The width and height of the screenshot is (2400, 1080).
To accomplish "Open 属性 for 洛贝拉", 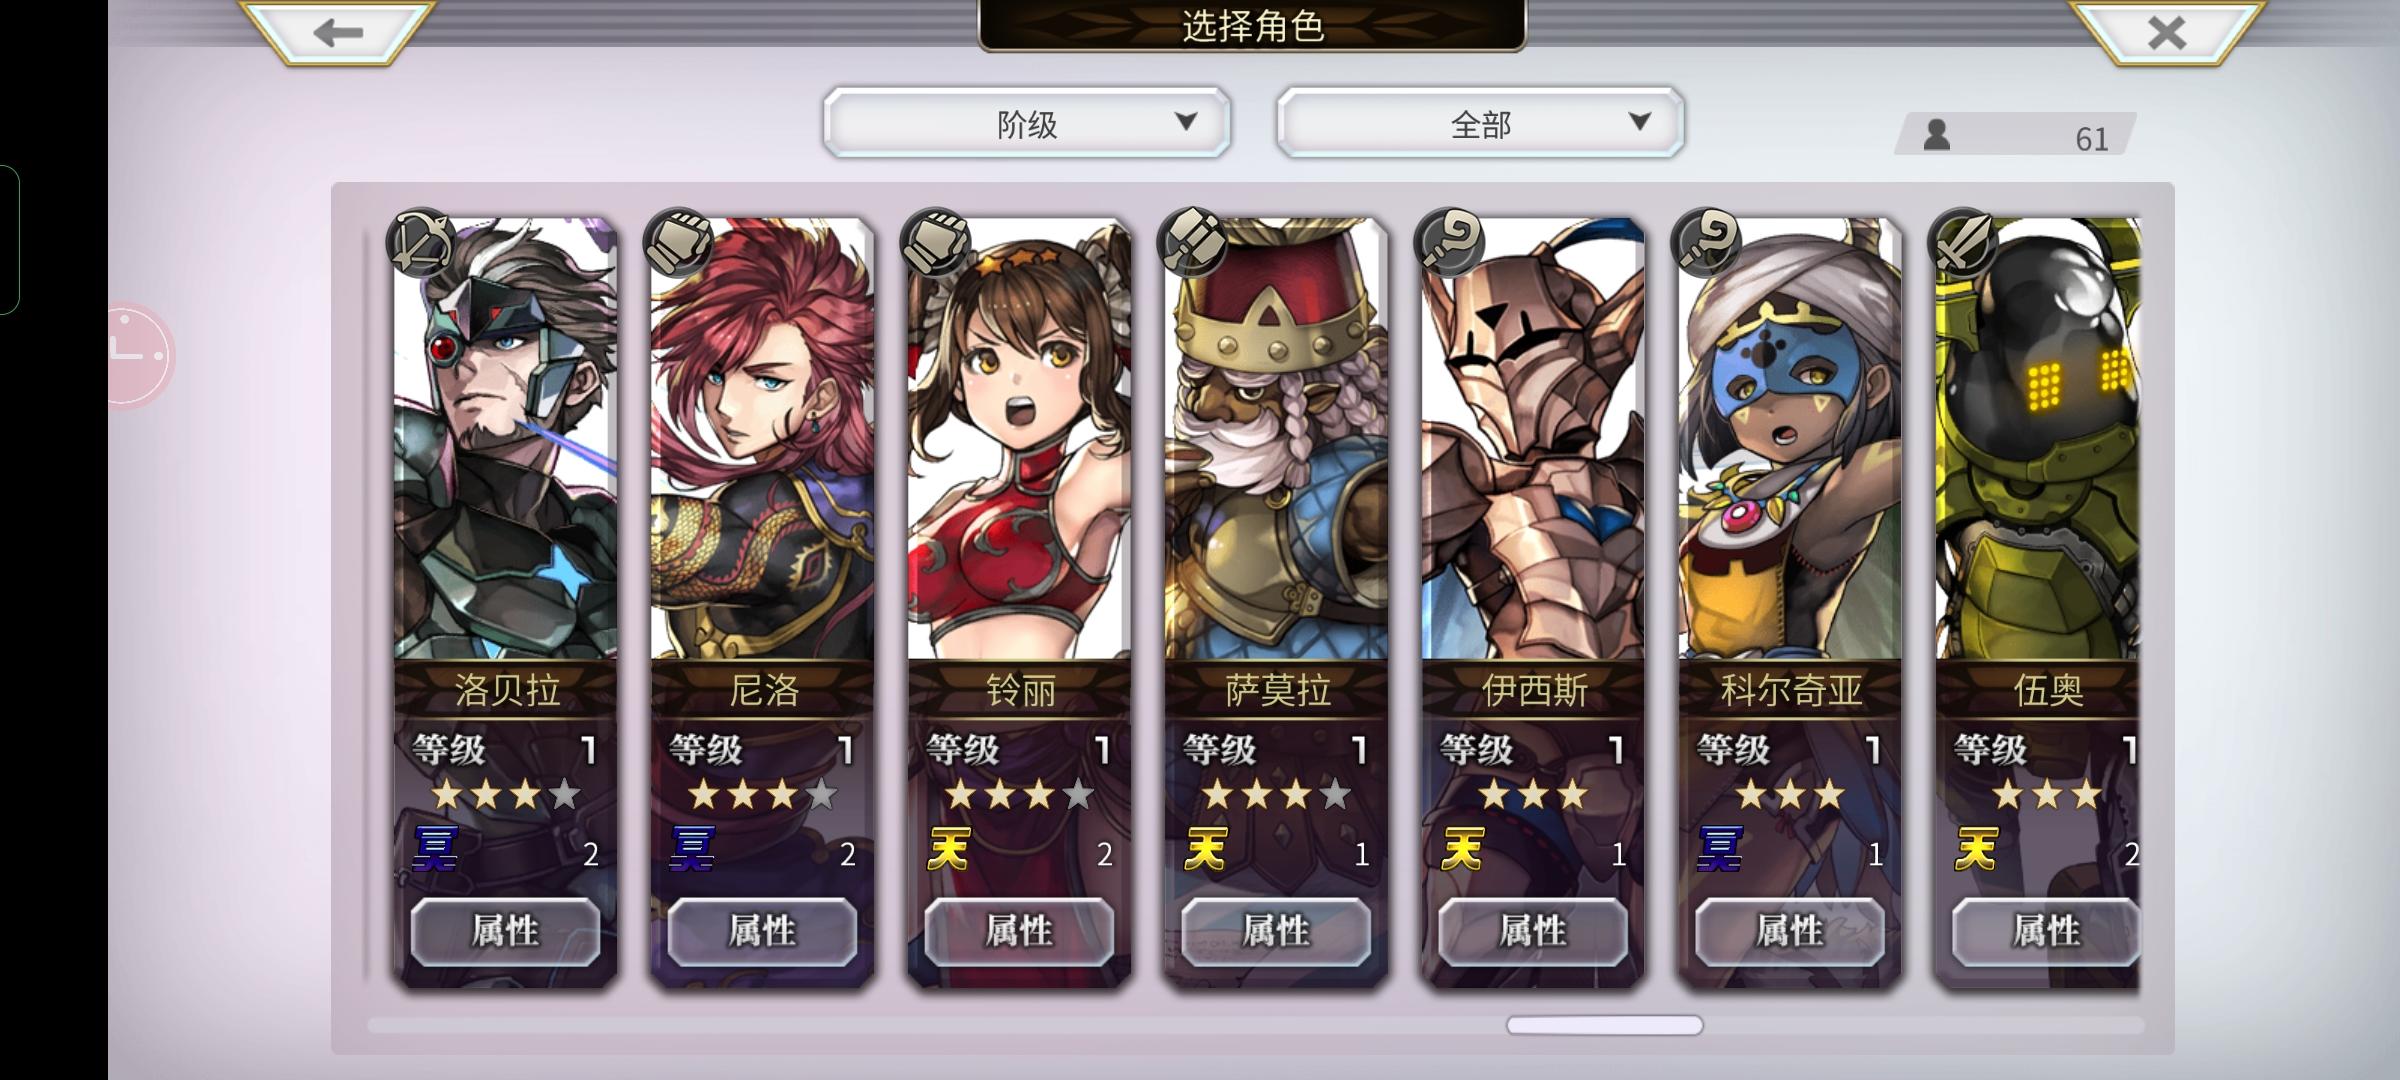I will (505, 931).
